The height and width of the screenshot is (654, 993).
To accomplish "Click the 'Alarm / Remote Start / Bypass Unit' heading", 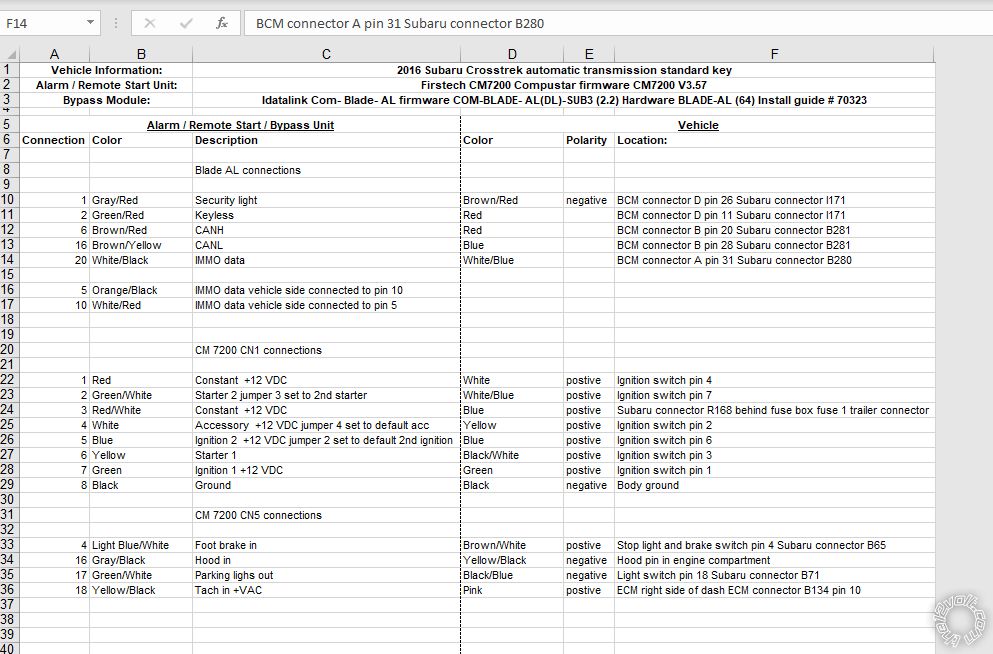I will [x=240, y=125].
